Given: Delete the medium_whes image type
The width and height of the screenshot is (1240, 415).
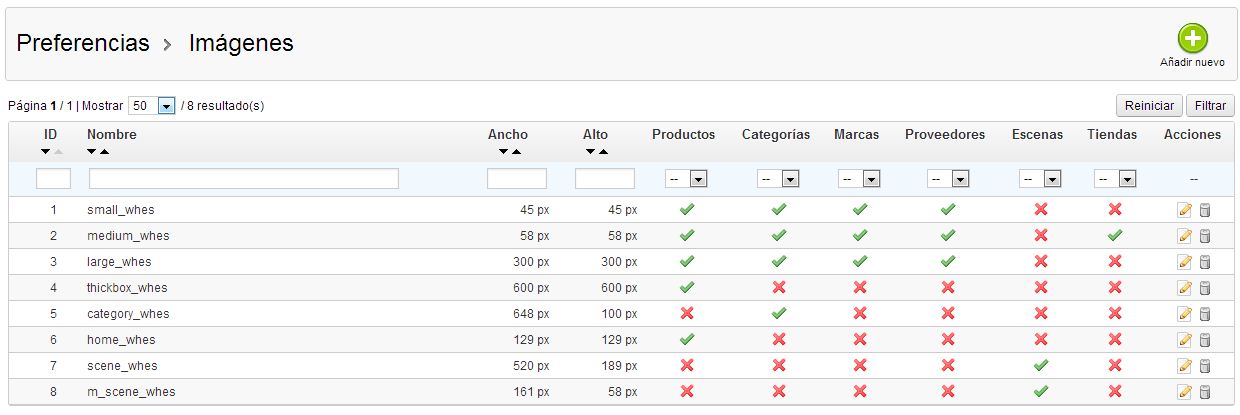Looking at the screenshot, I should 1205,236.
